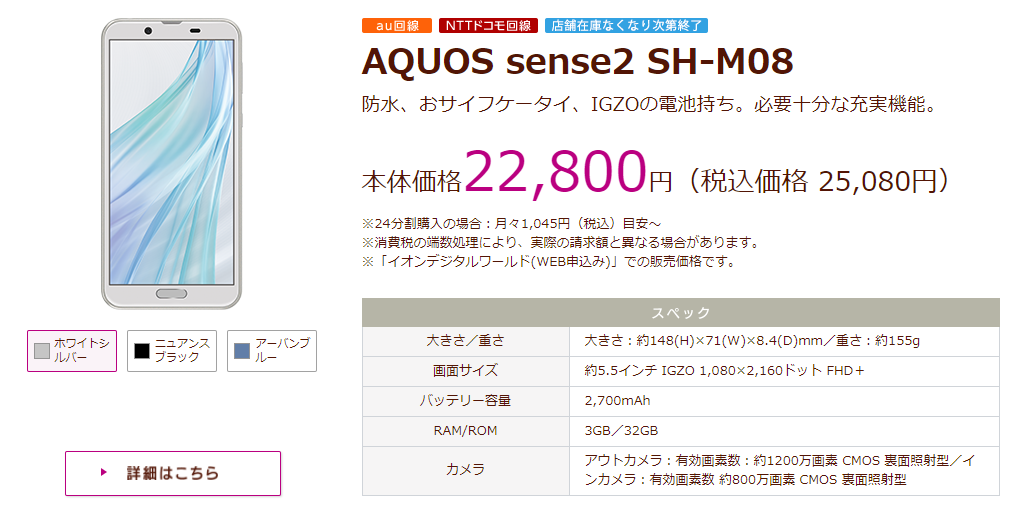Click the au回線 orange tag
Viewport: 1022px width, 511px height.
click(397, 25)
